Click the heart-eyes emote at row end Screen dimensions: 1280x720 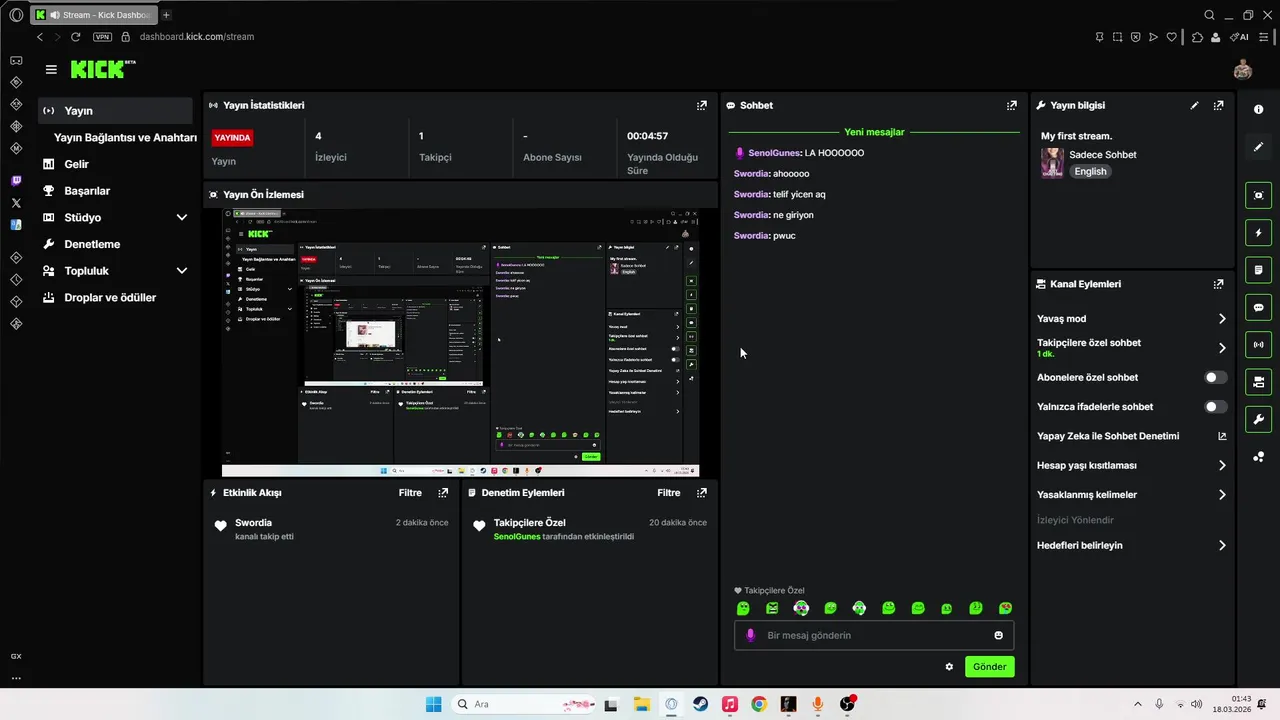coord(1005,608)
